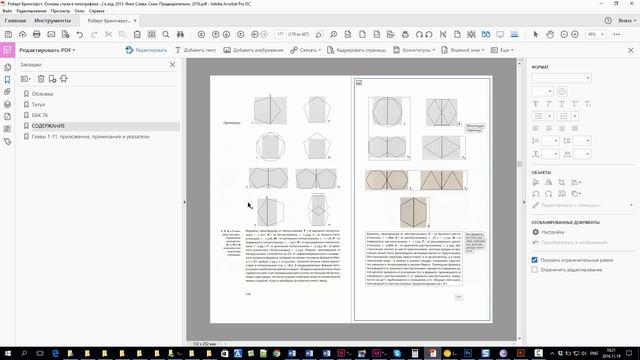This screenshot has width=640, height=360.
Task: Click the page number input field
Action: [x=280, y=35]
